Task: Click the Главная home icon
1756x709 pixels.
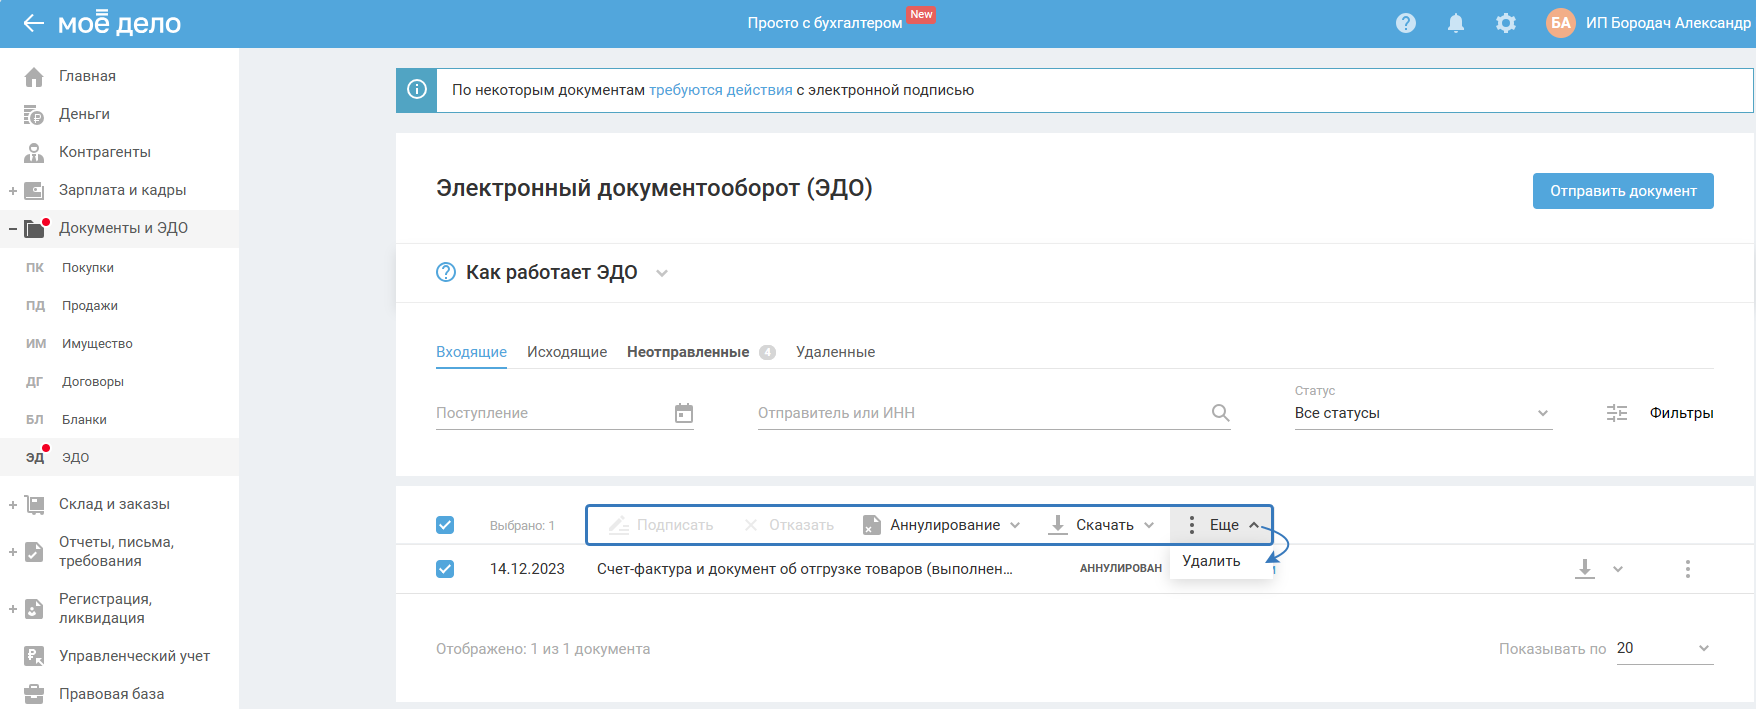Action: 34,76
